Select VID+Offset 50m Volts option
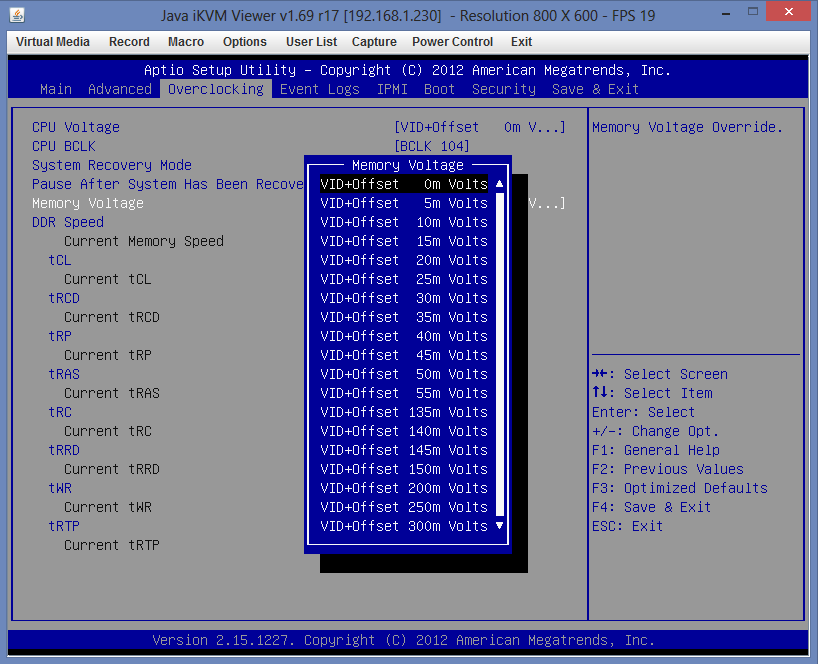 404,374
